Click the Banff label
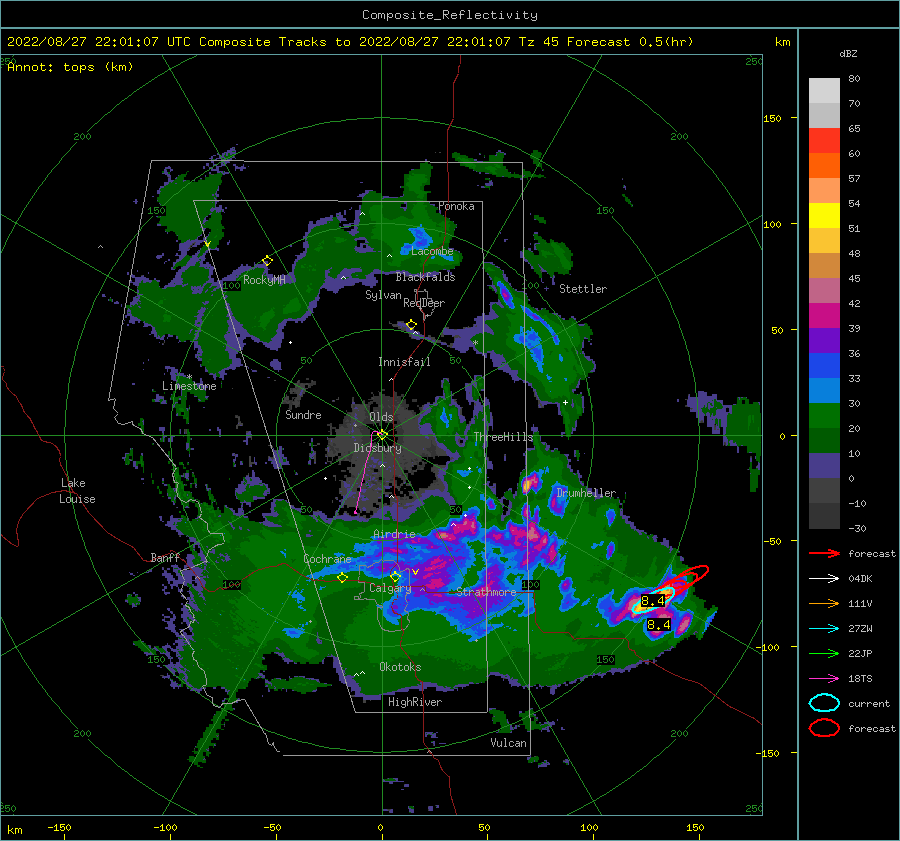900x841 pixels. pyautogui.click(x=165, y=558)
